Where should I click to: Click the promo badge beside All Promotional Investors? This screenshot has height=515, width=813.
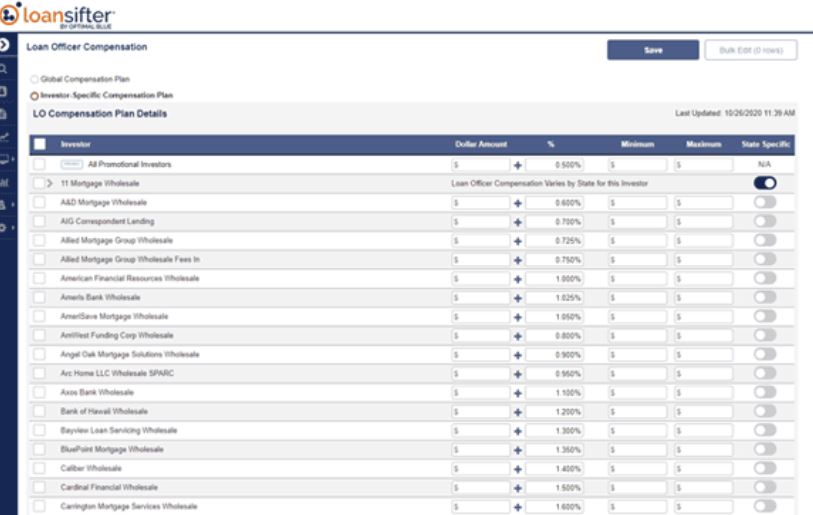[72, 164]
